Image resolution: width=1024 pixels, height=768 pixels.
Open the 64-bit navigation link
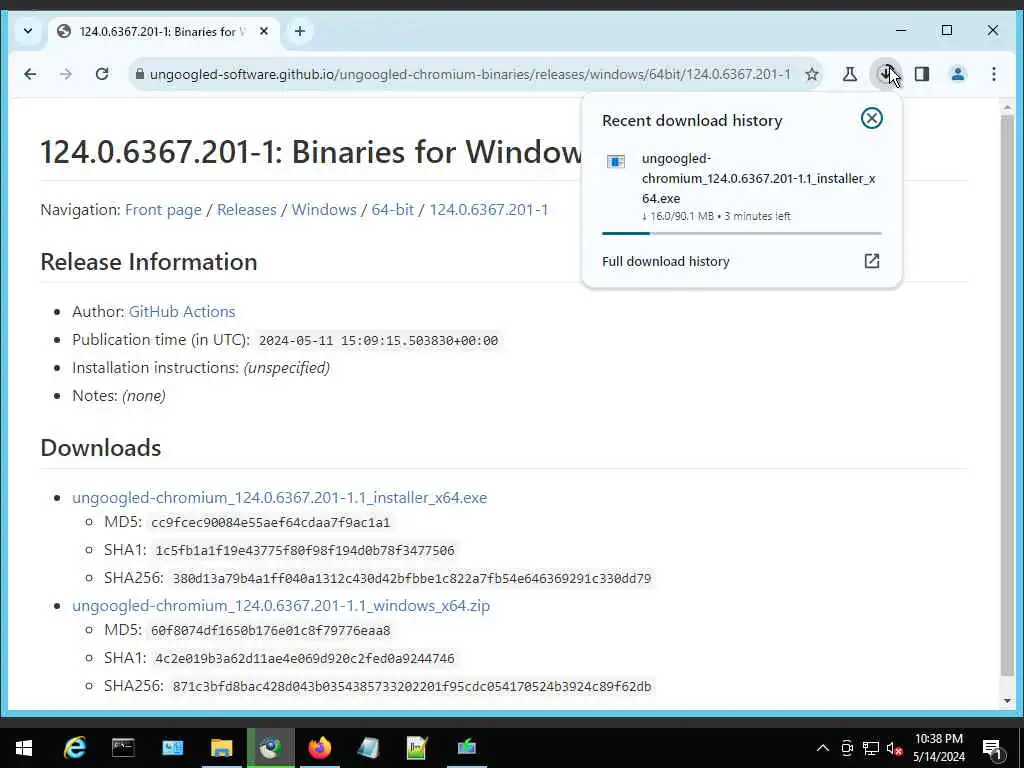(392, 210)
